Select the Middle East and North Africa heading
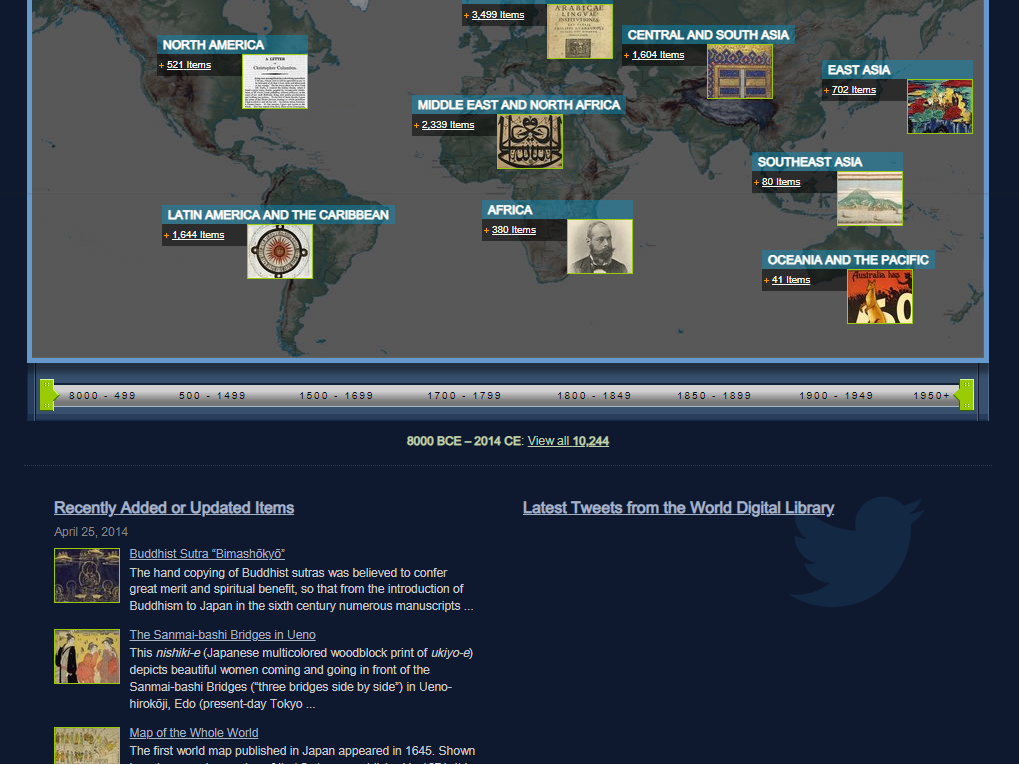Image resolution: width=1019 pixels, height=764 pixels. pyautogui.click(x=519, y=105)
